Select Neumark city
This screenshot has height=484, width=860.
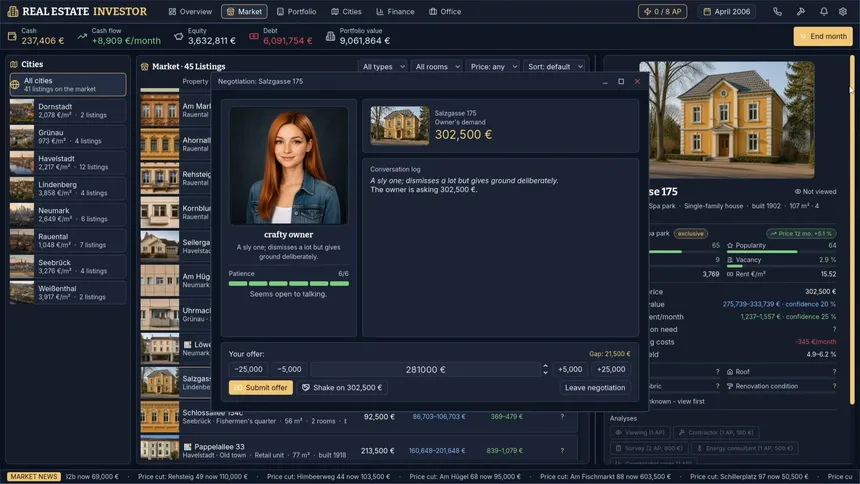click(x=67, y=215)
